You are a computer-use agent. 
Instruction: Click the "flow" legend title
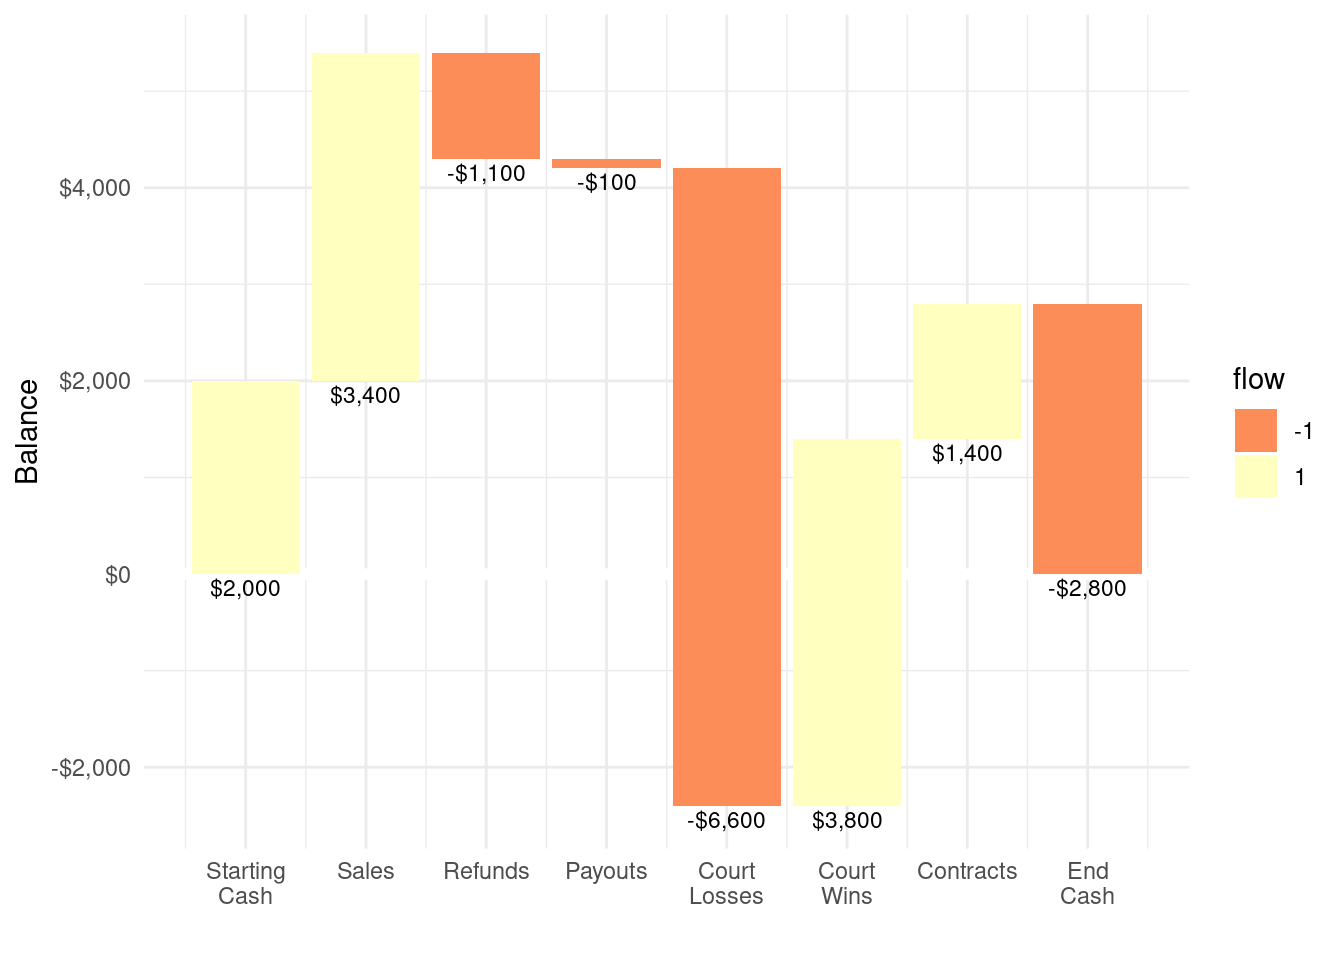[1258, 380]
